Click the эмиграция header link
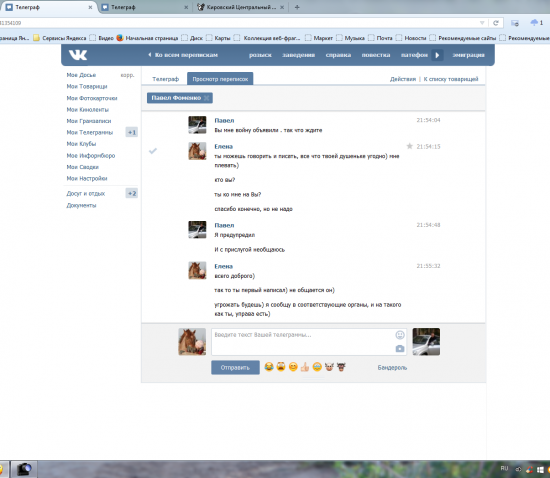 tap(468, 55)
